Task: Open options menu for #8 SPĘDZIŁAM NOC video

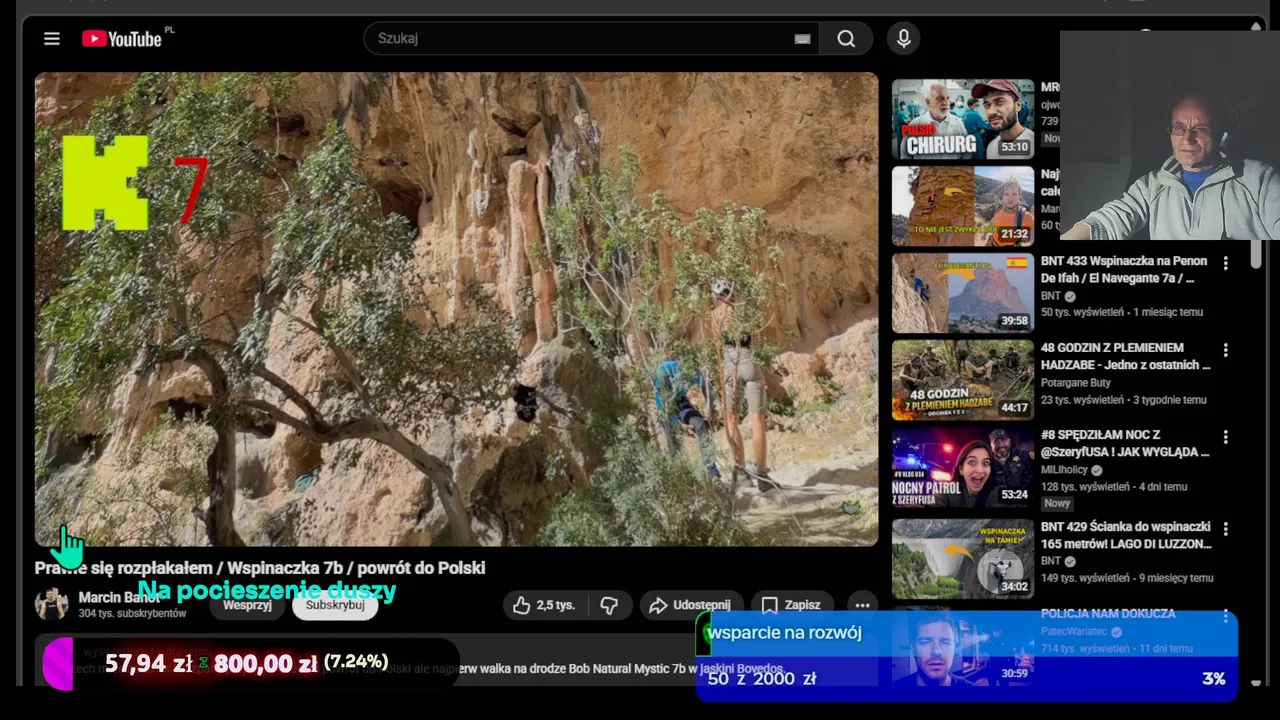Action: point(1226,438)
